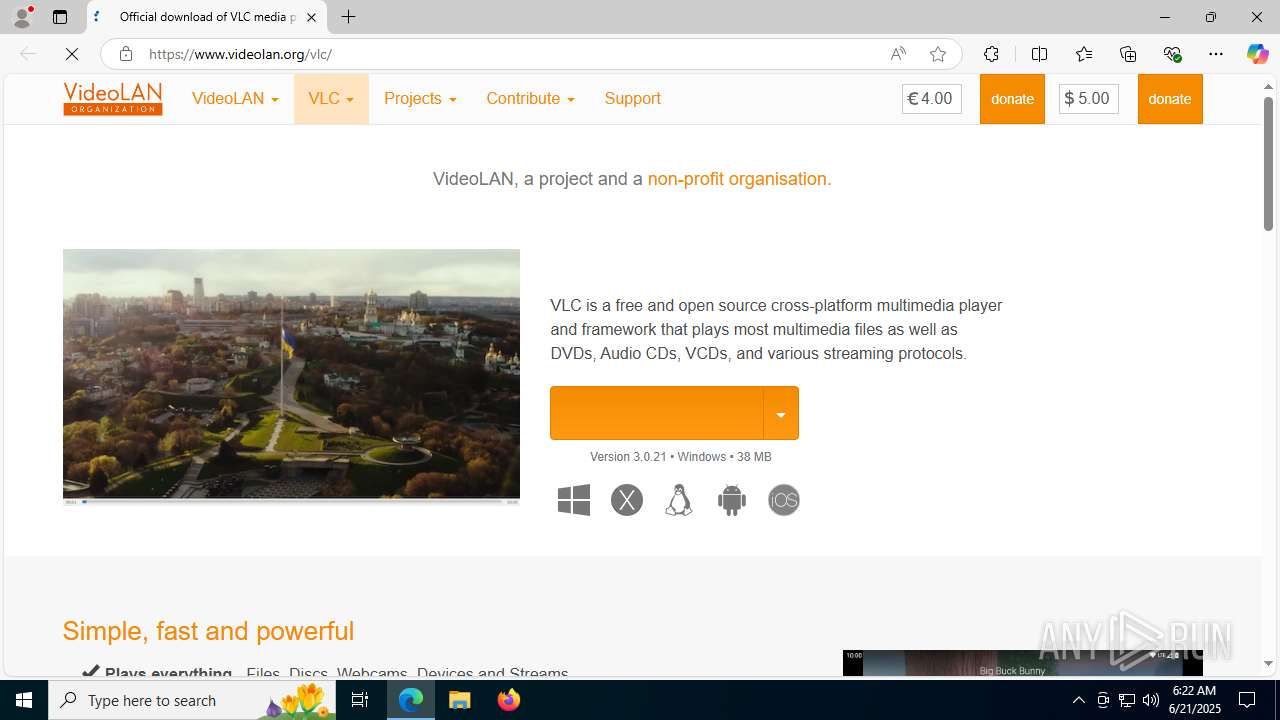The image size is (1280, 720).
Task: Open Task View on taskbar
Action: (360, 700)
